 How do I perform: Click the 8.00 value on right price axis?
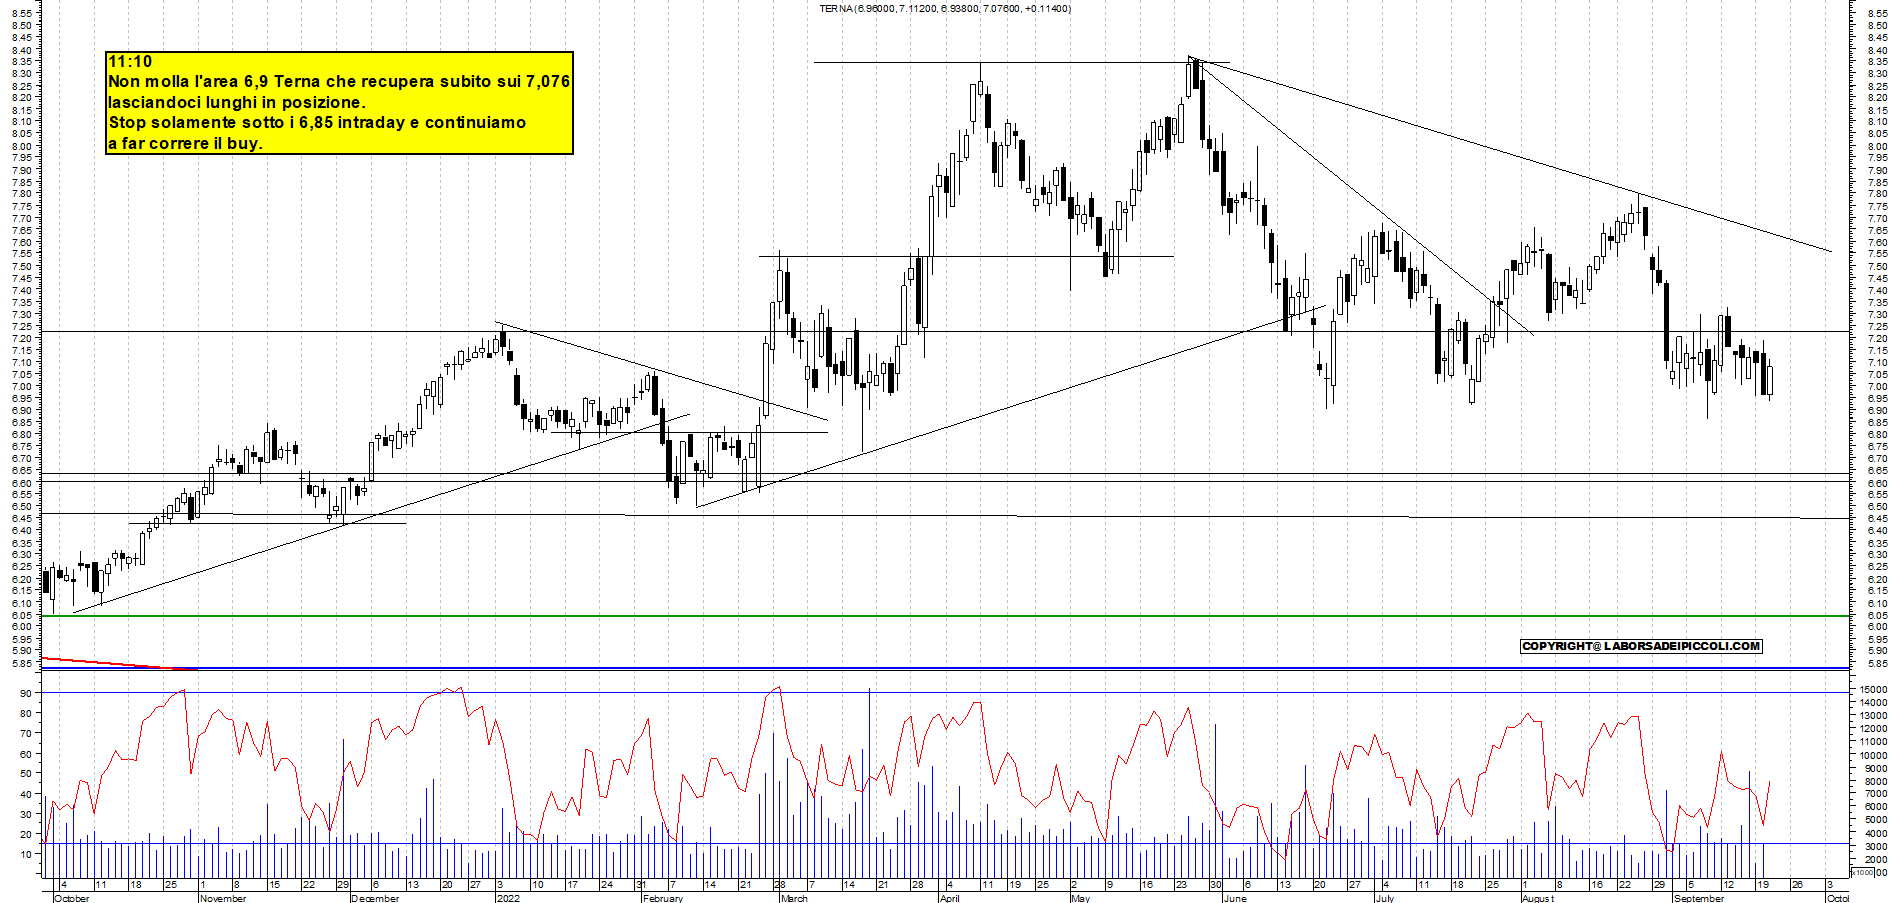[1877, 146]
